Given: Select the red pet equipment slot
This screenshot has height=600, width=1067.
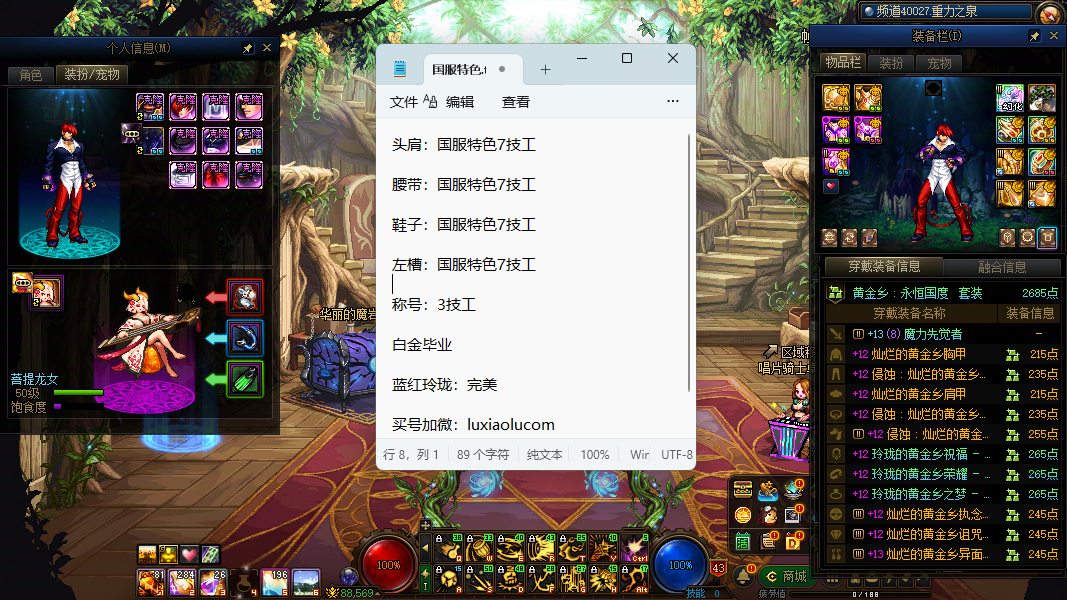Looking at the screenshot, I should coord(245,296).
